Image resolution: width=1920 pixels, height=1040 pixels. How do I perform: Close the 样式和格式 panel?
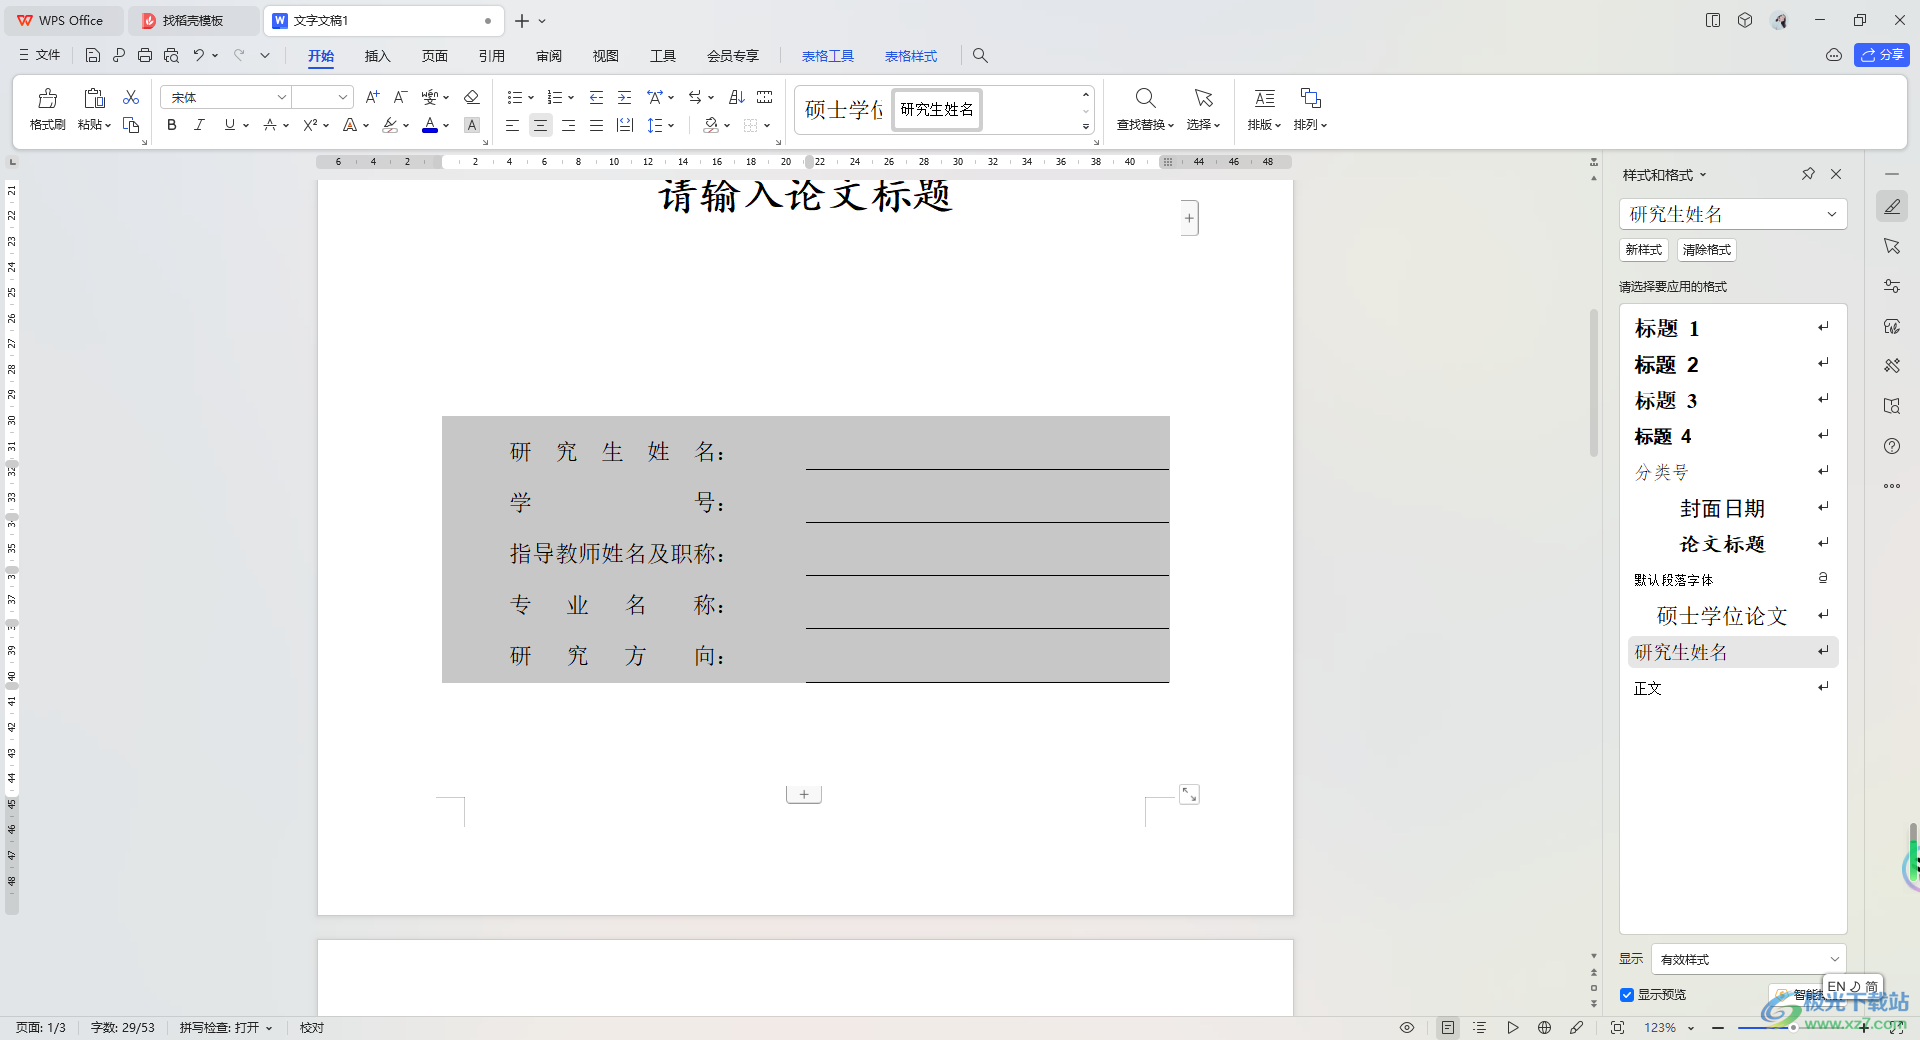click(1836, 174)
